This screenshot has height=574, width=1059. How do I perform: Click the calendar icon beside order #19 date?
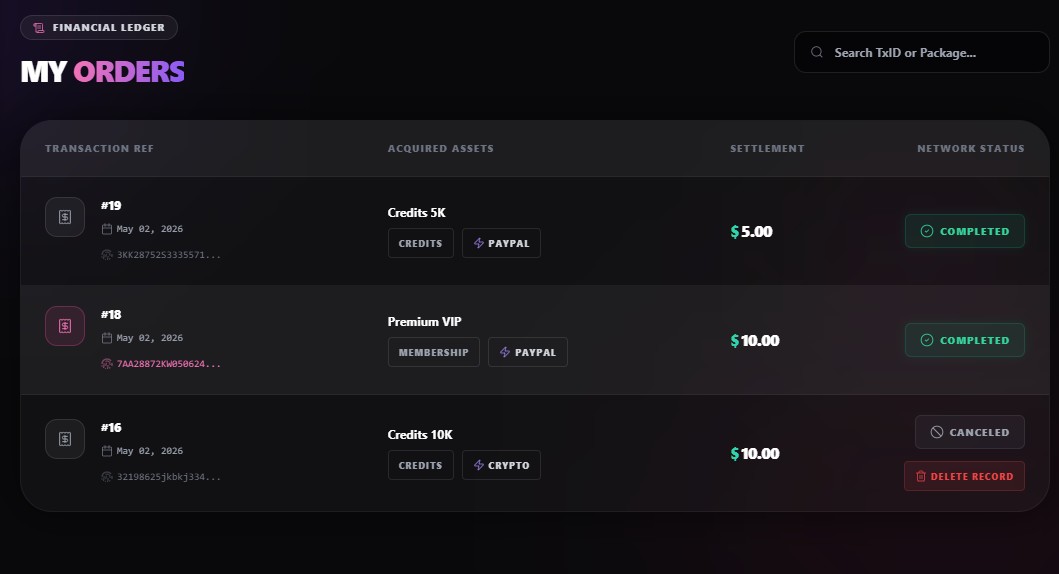[107, 229]
